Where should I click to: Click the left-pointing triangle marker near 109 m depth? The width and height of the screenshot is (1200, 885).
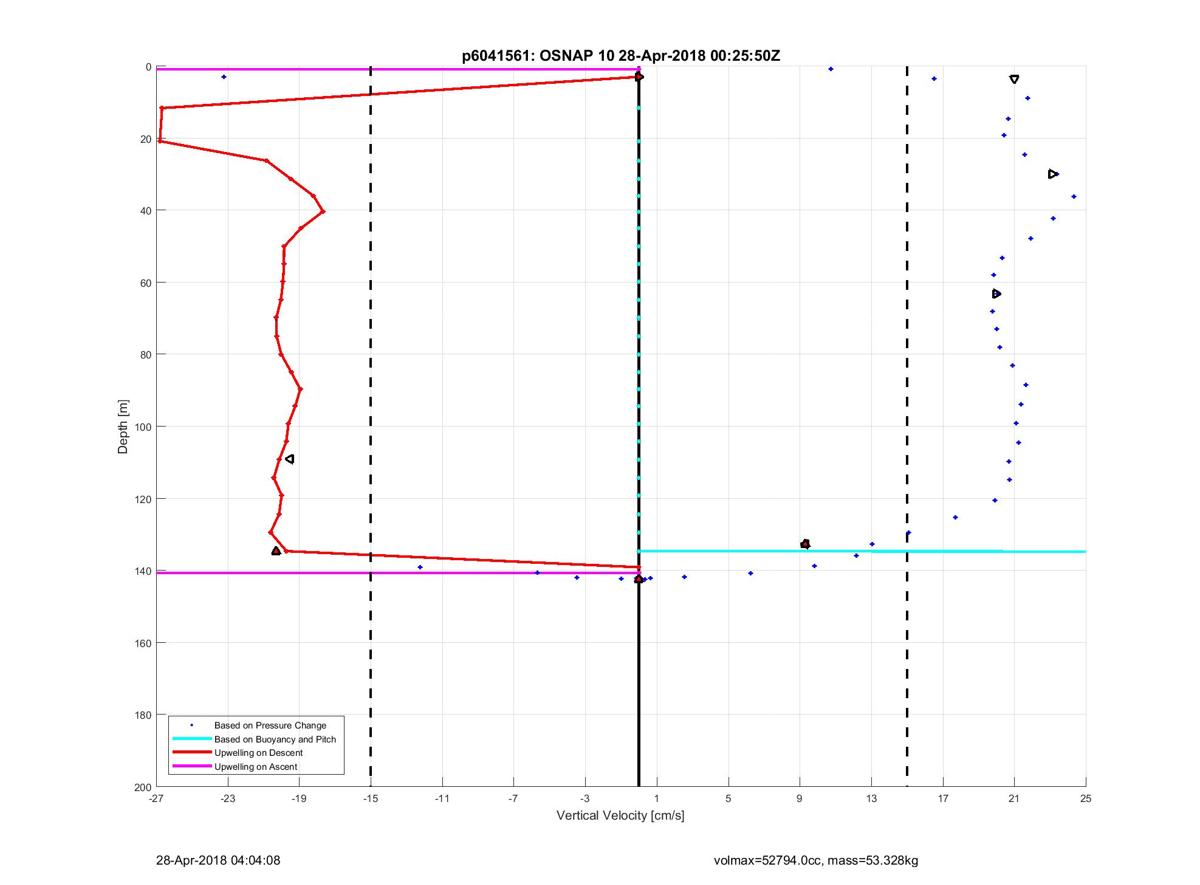289,459
